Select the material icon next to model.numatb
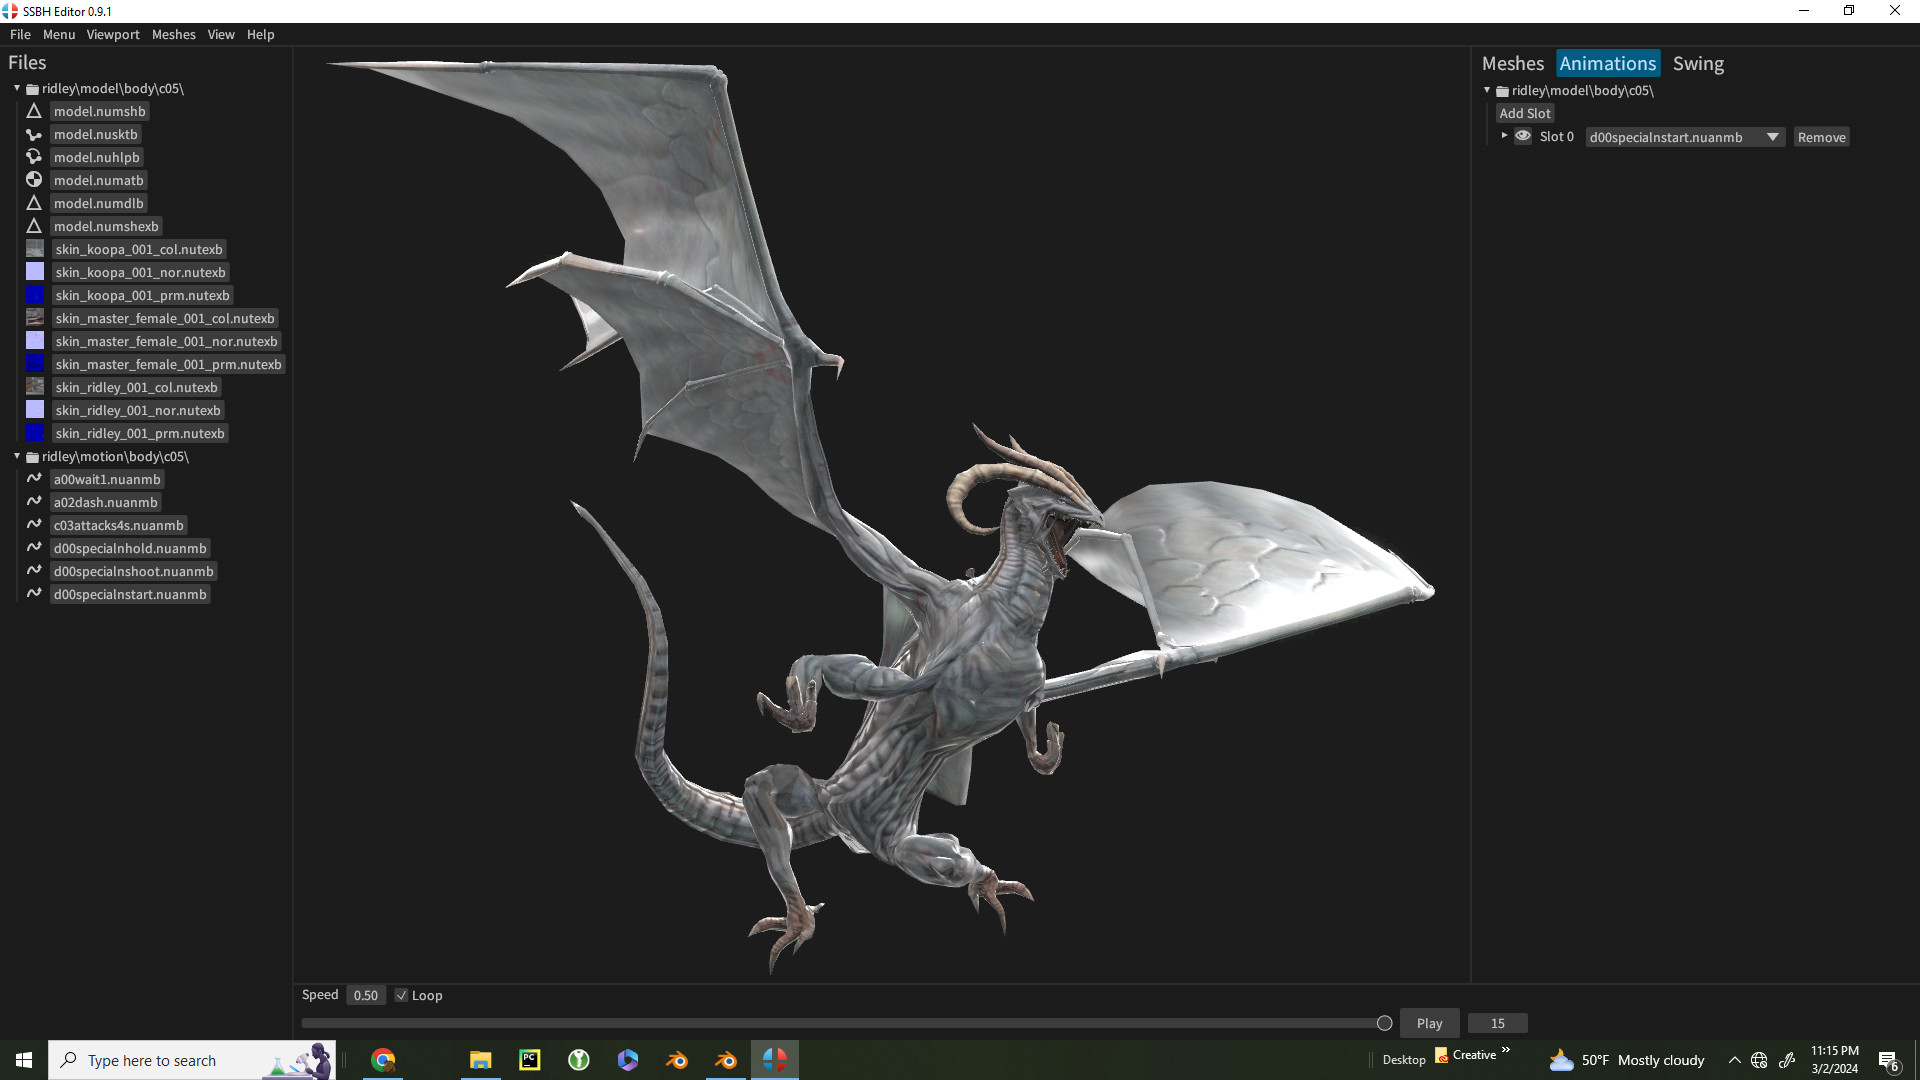1920x1080 pixels. click(33, 179)
